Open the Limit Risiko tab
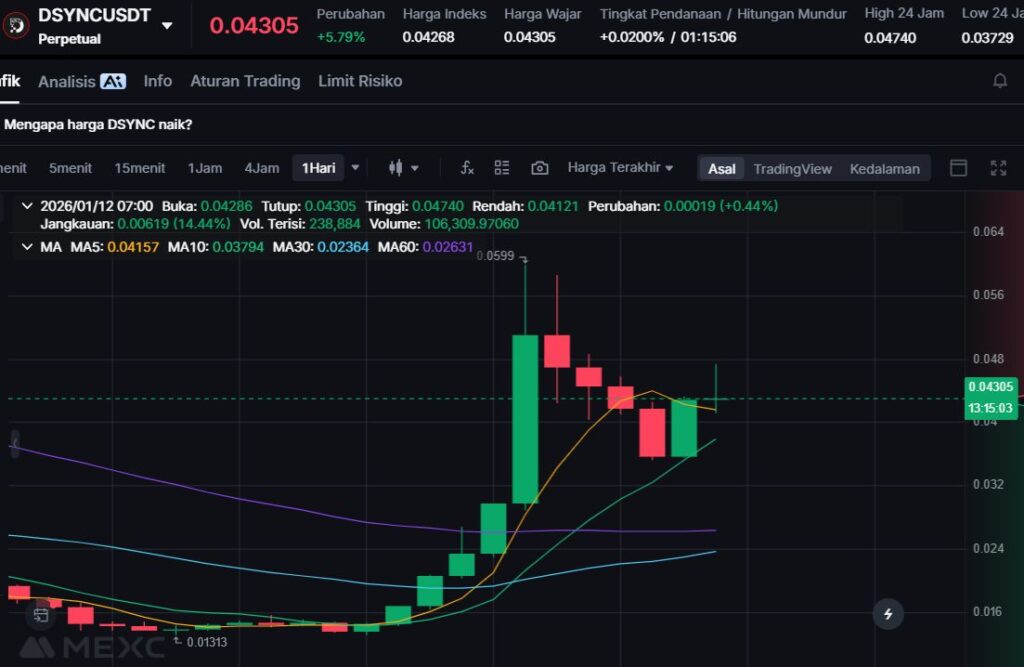The image size is (1024, 667). tap(360, 81)
